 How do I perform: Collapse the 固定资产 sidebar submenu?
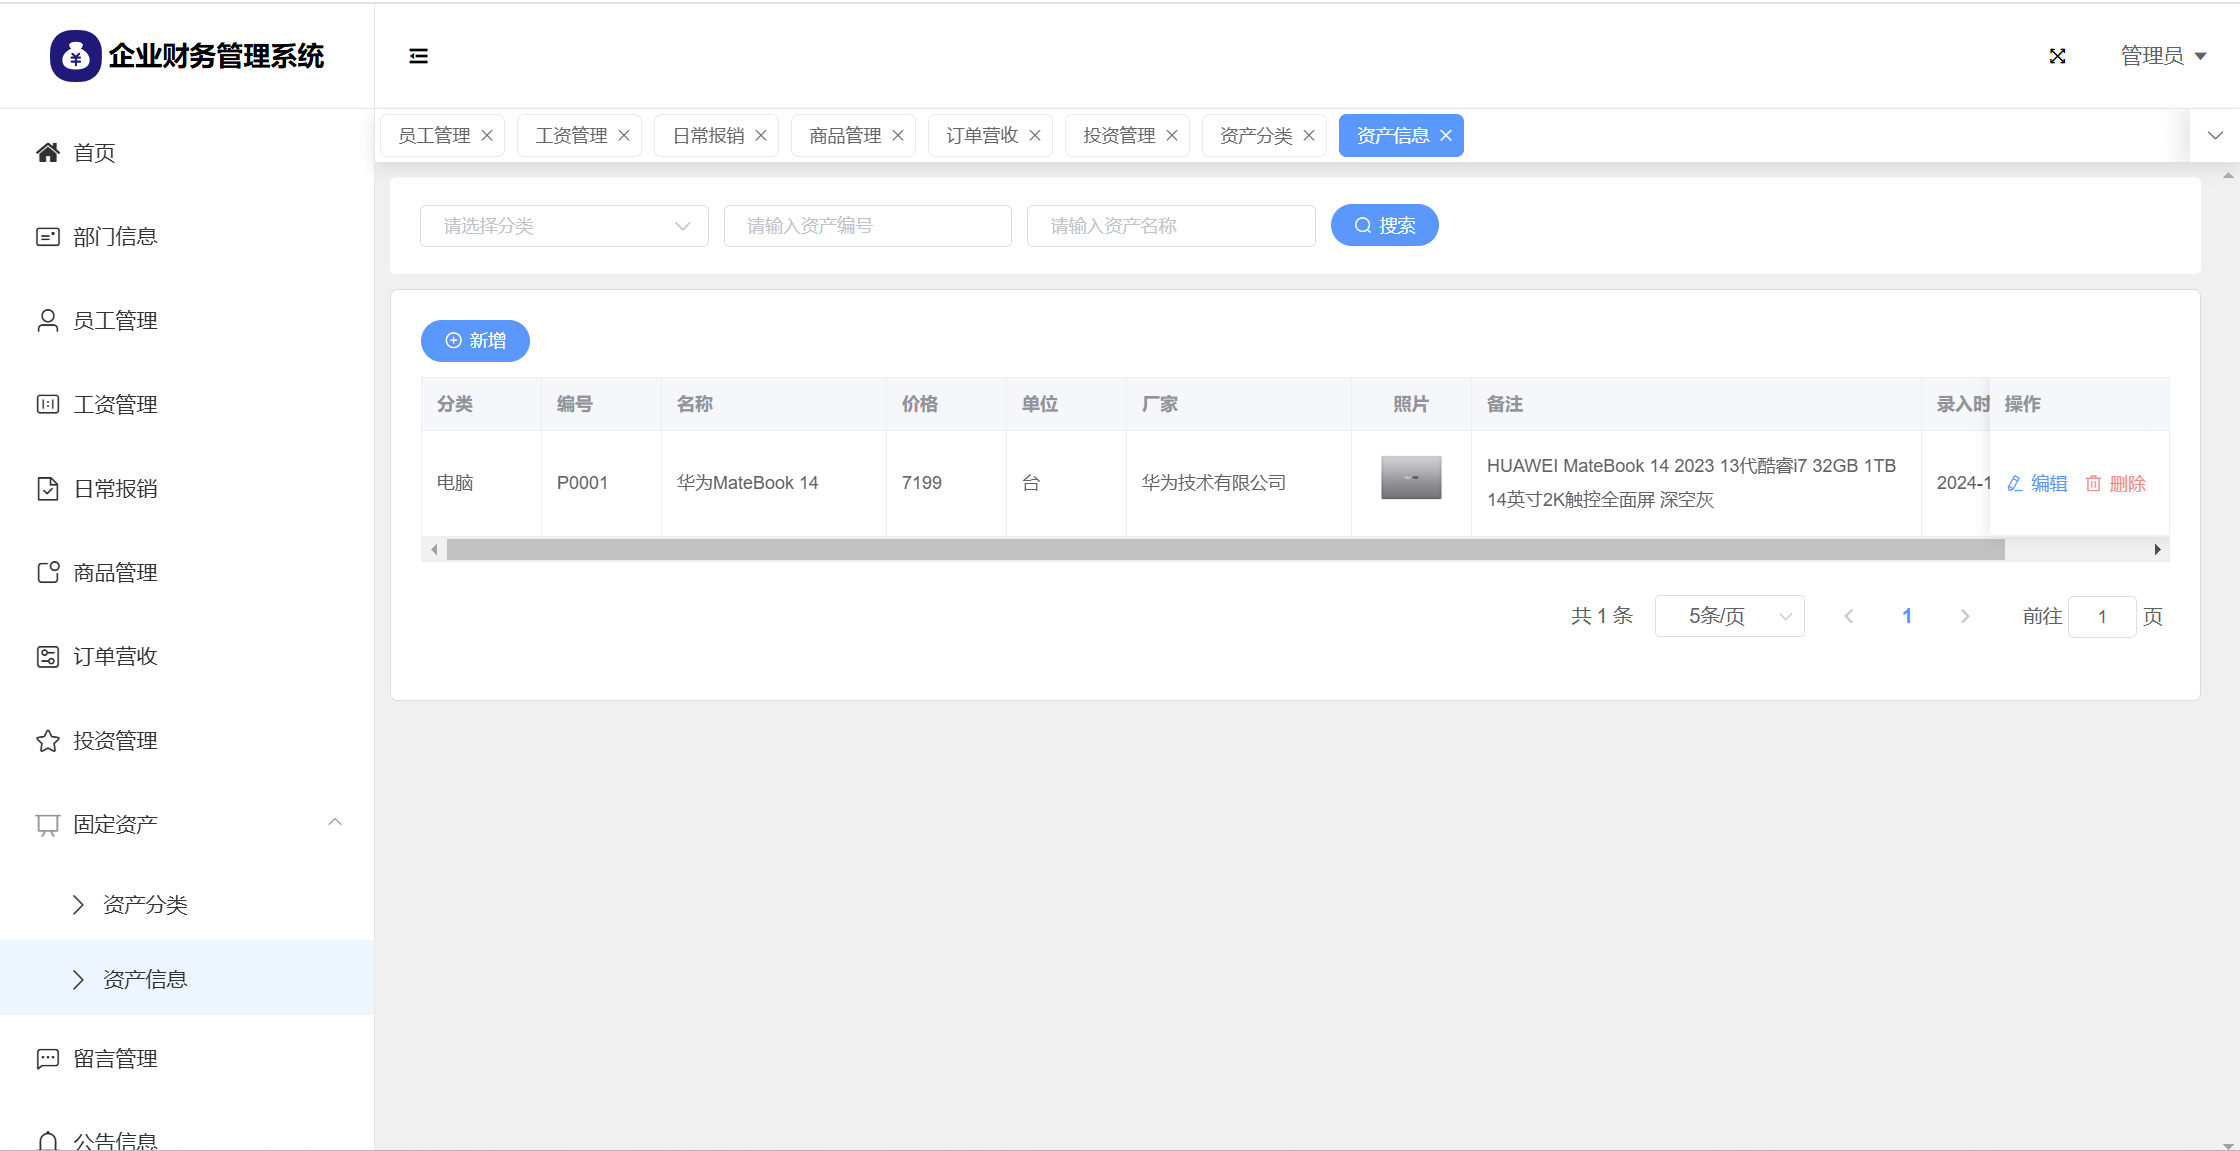(x=335, y=823)
